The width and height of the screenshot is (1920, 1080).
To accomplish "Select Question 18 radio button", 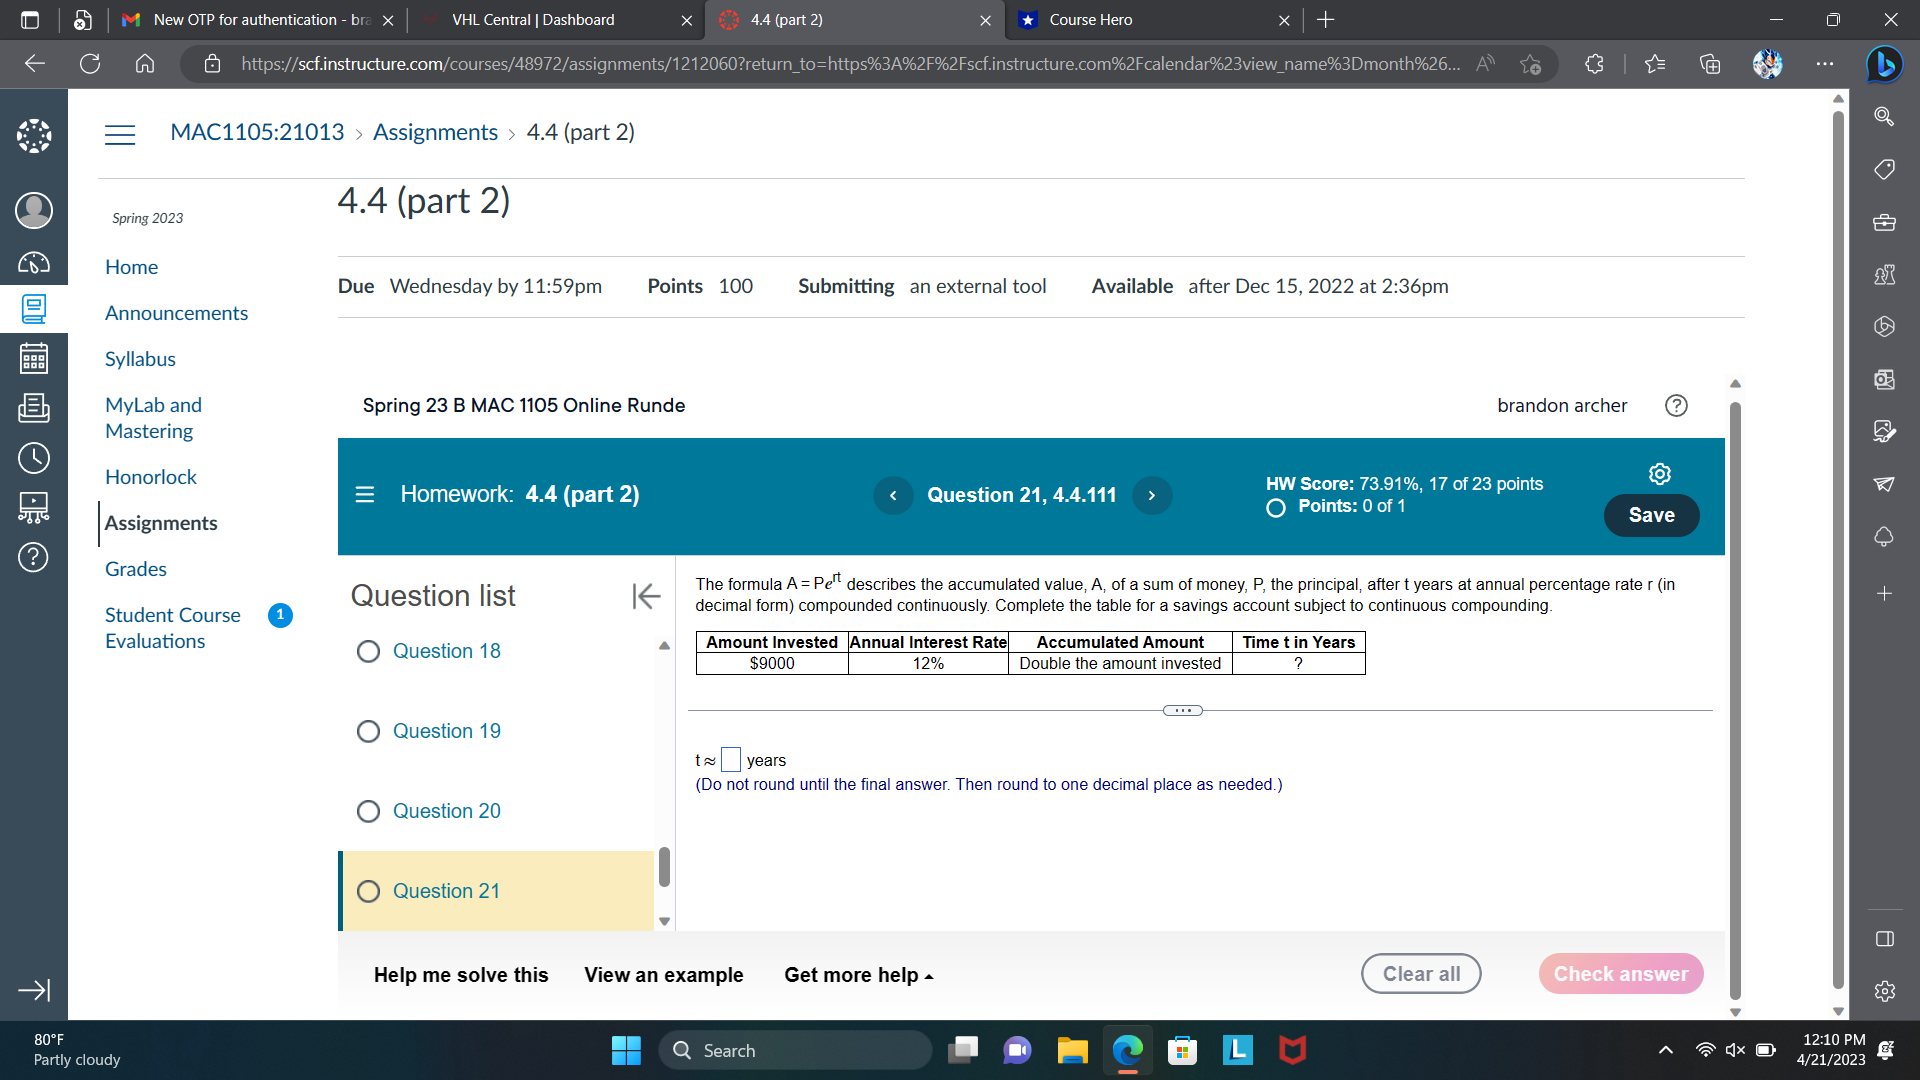I will (x=368, y=652).
